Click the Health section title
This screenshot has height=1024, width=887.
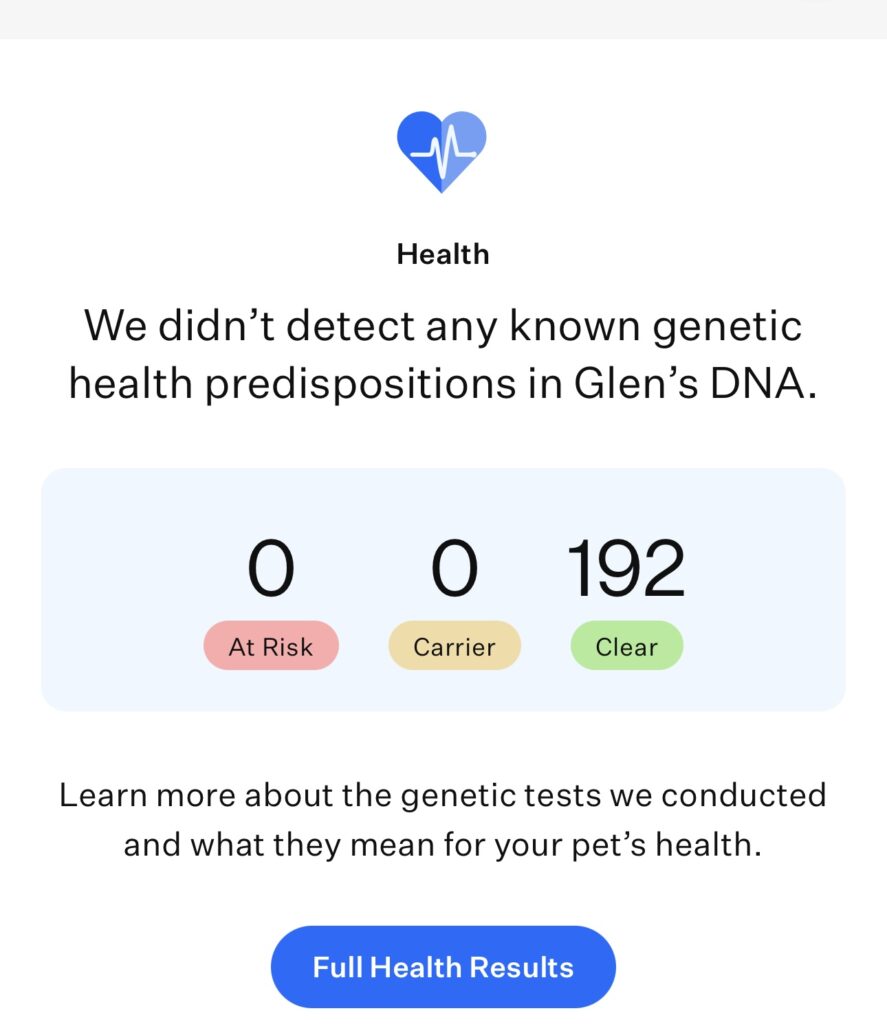click(x=443, y=254)
